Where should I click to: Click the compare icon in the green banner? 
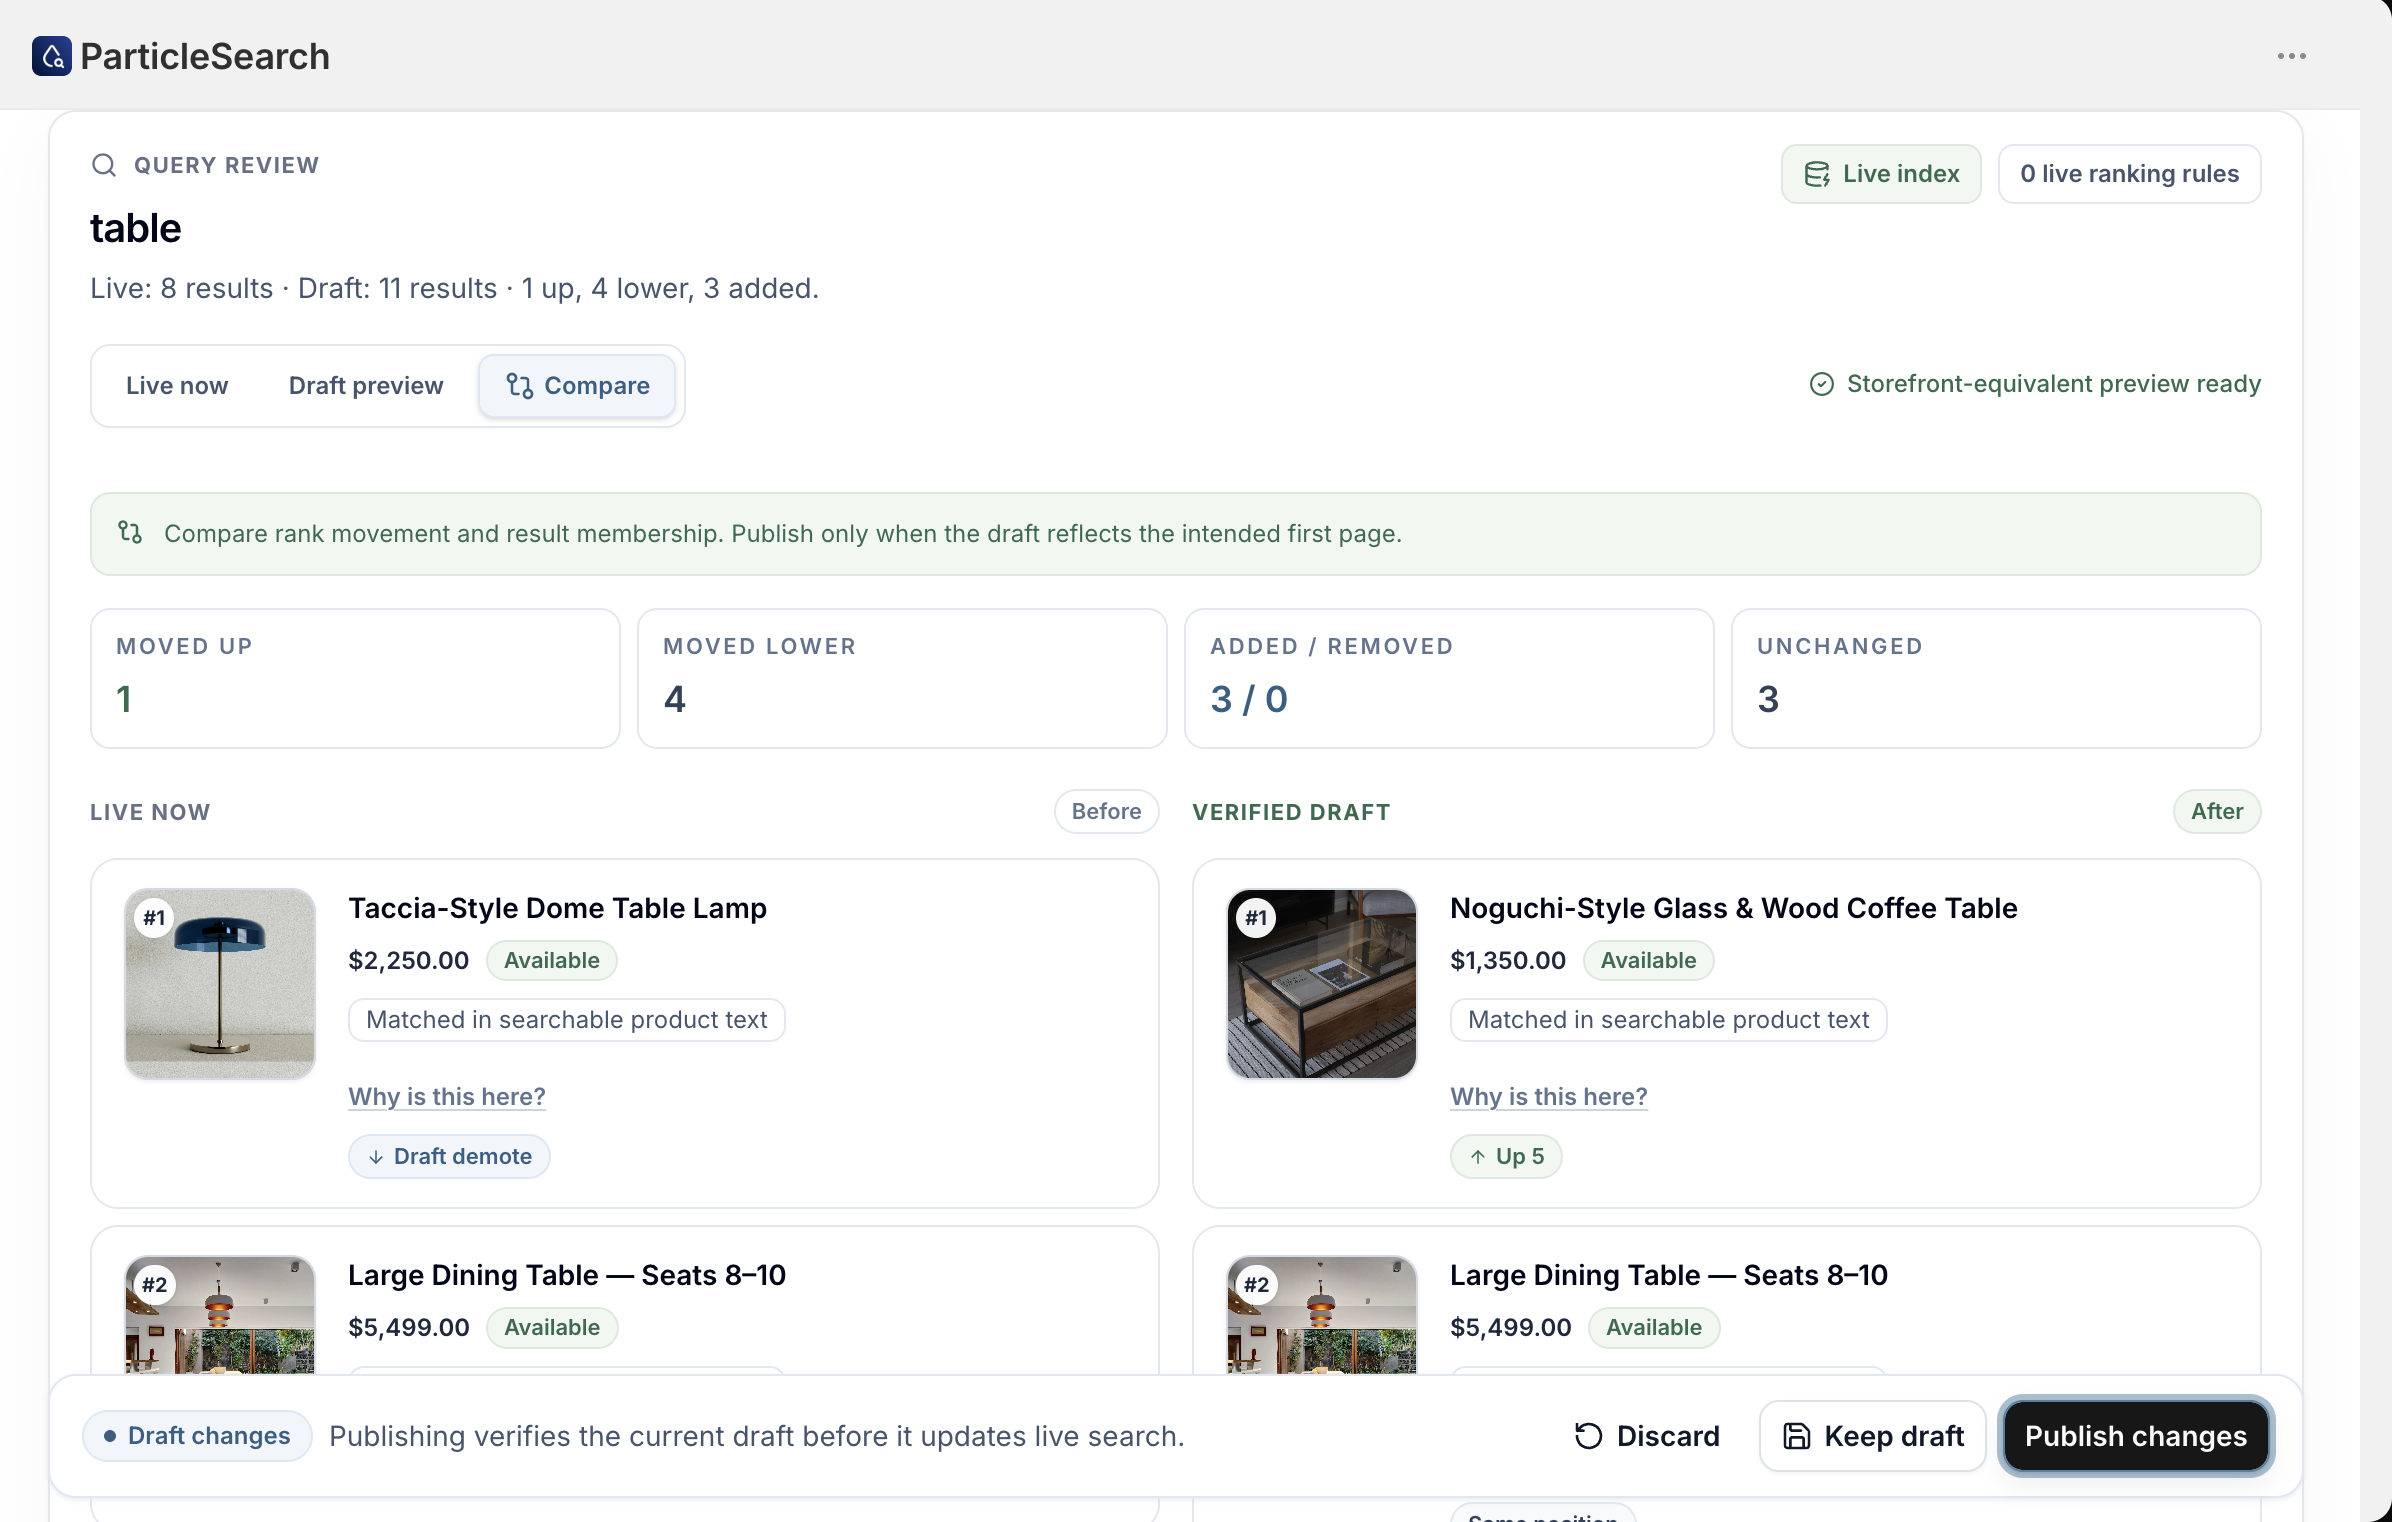(130, 532)
